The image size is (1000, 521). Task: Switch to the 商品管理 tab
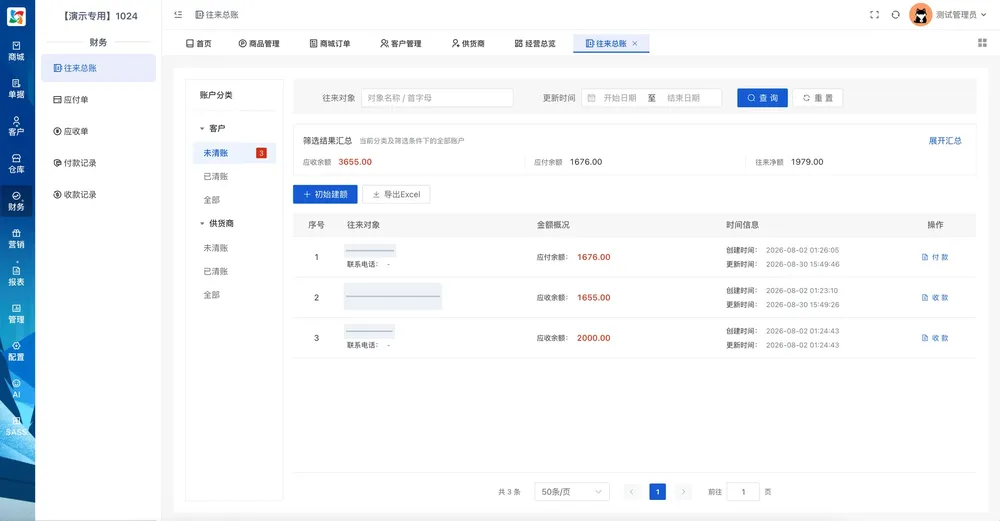pos(259,43)
